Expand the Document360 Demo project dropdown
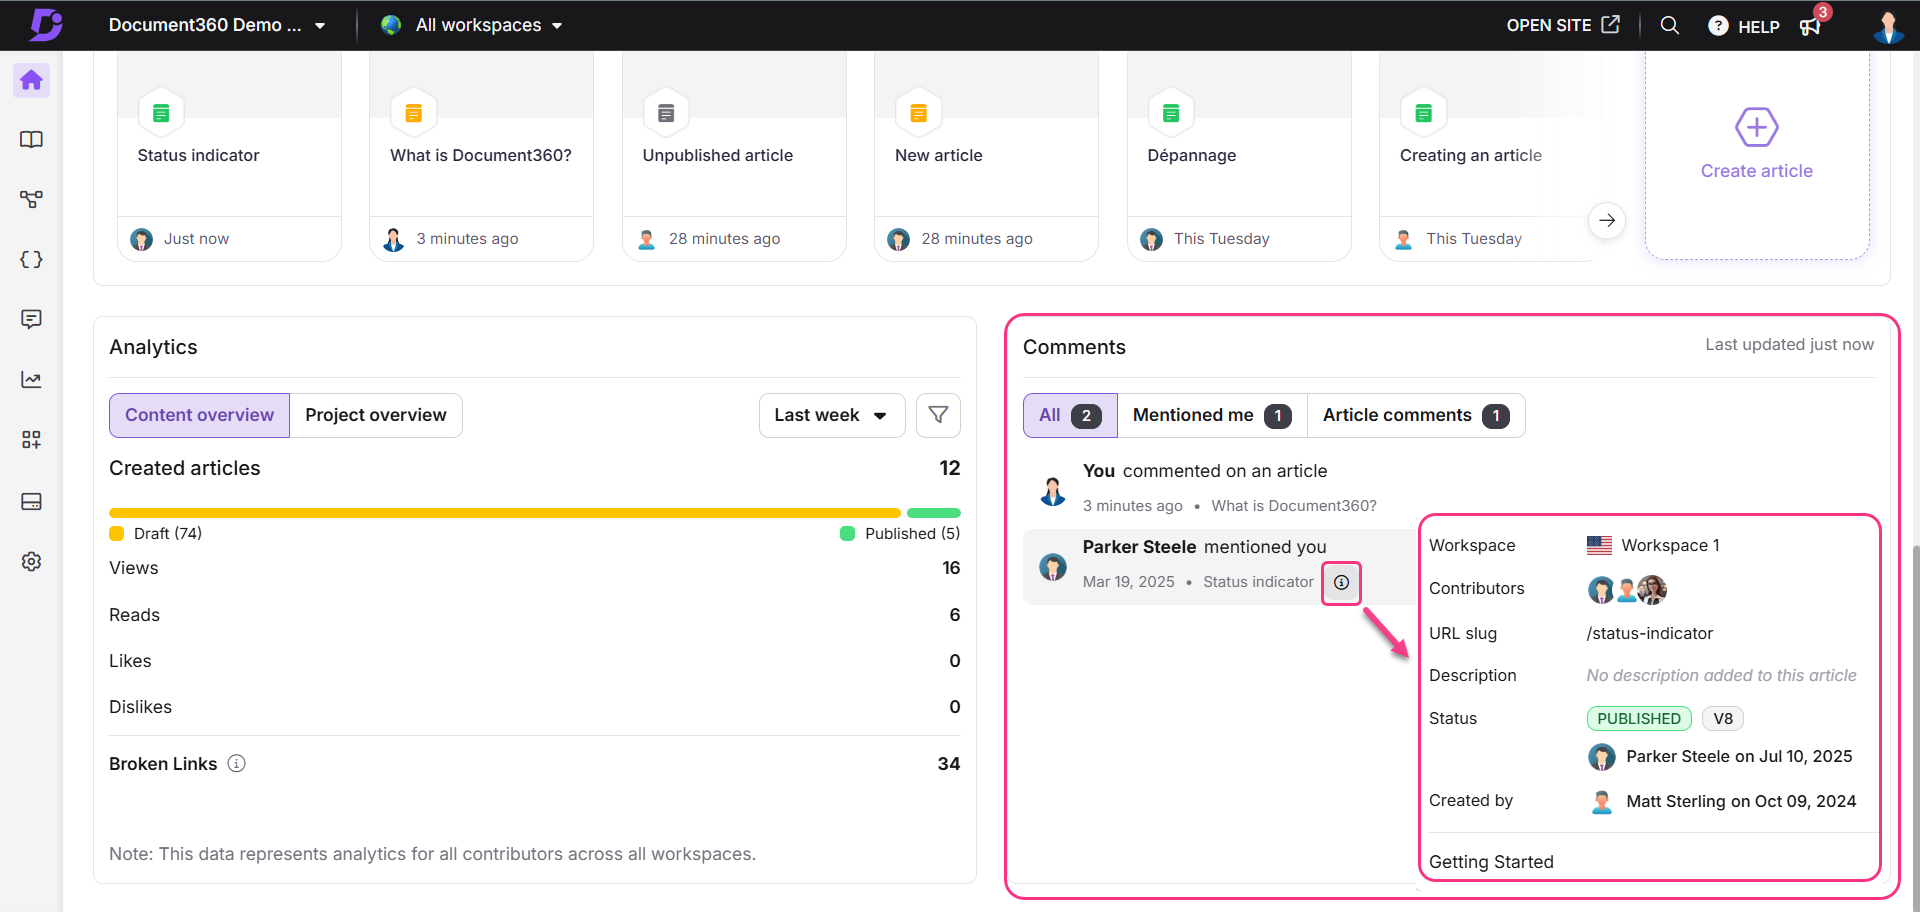1920x912 pixels. pyautogui.click(x=217, y=25)
